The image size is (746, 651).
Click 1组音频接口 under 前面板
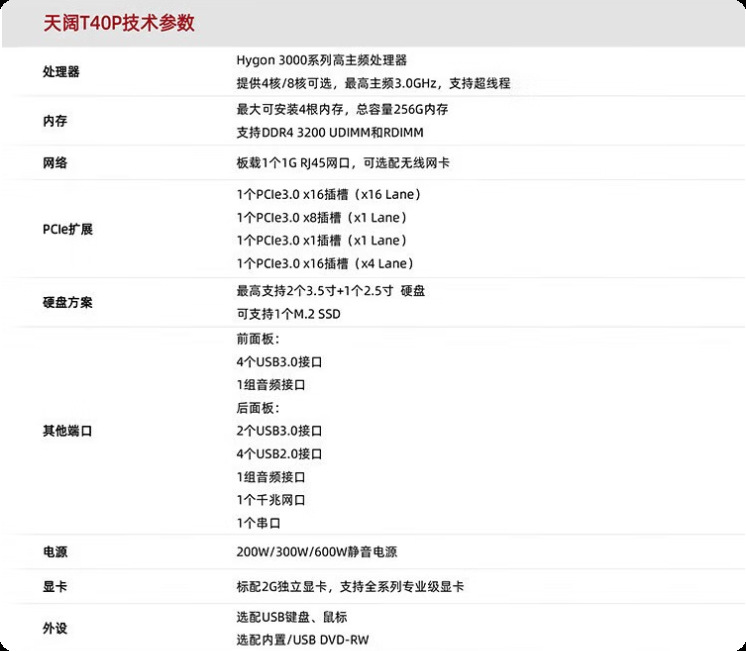(x=271, y=385)
